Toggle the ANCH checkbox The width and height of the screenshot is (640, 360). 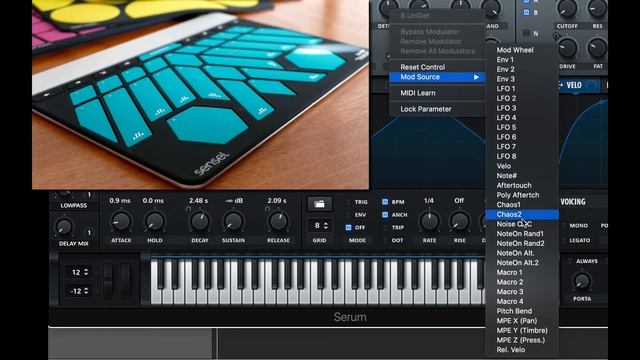385,214
